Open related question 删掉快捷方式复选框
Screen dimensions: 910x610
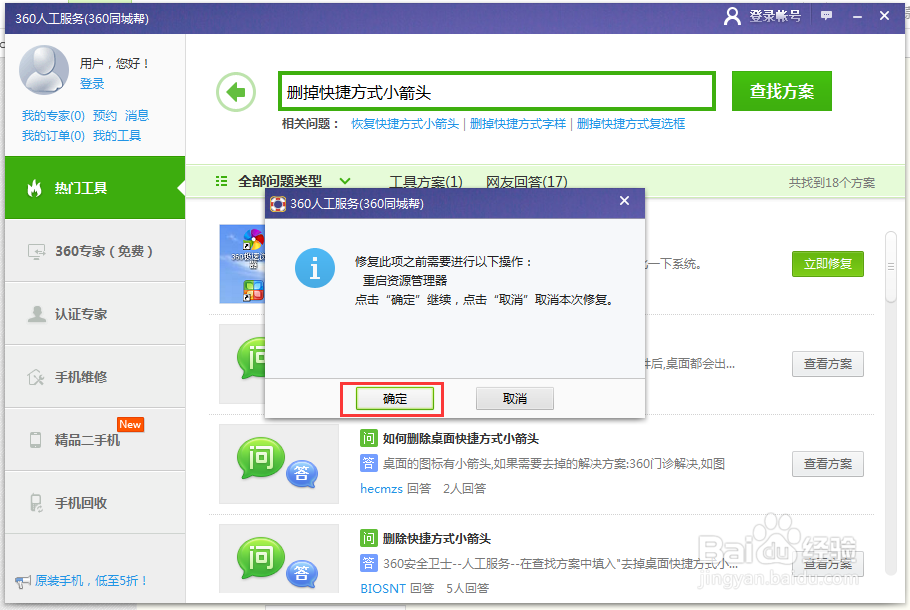point(631,124)
